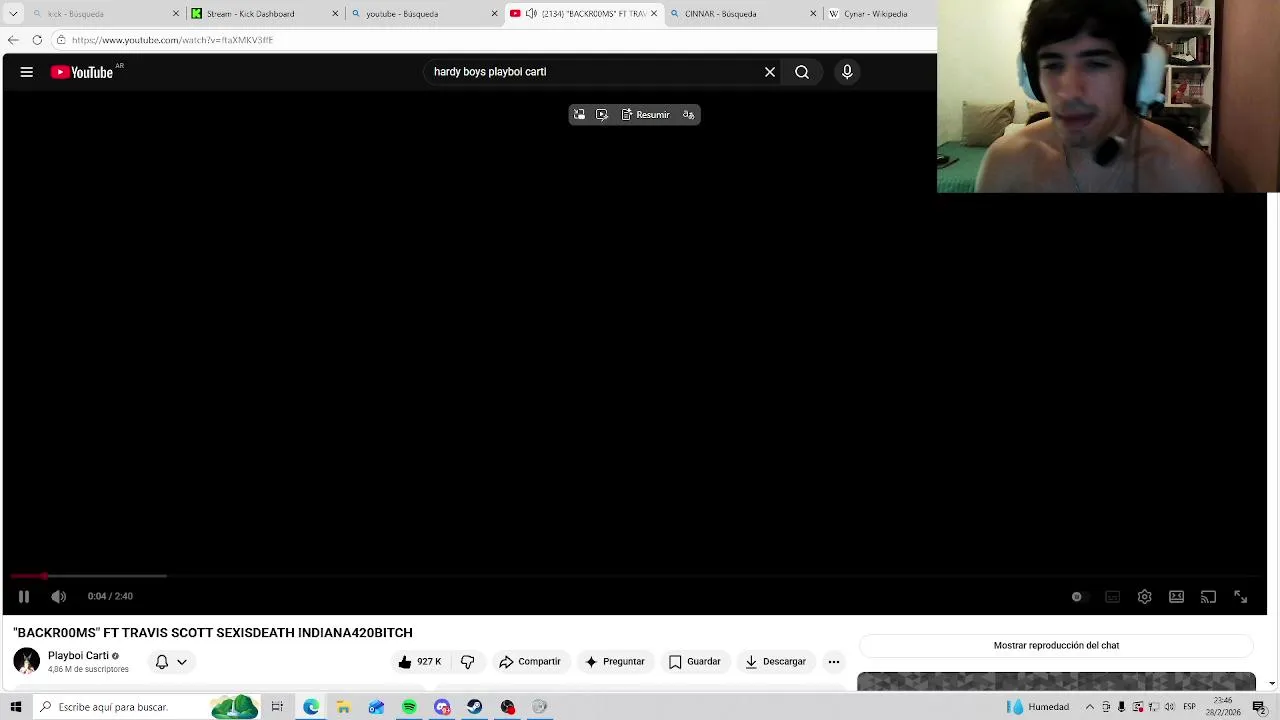Viewport: 1280px width, 720px height.
Task: Show hidden system tray icons
Action: [x=1090, y=707]
